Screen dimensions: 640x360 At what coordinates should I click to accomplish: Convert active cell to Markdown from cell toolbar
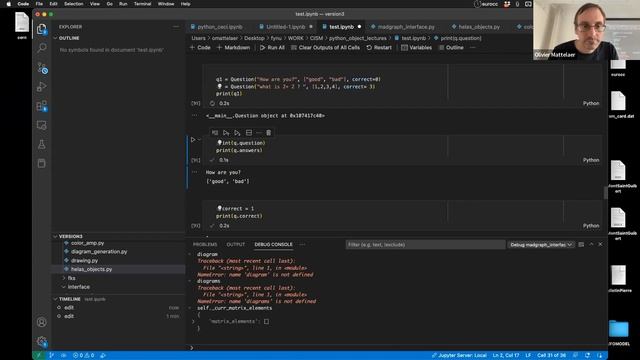click(215, 133)
